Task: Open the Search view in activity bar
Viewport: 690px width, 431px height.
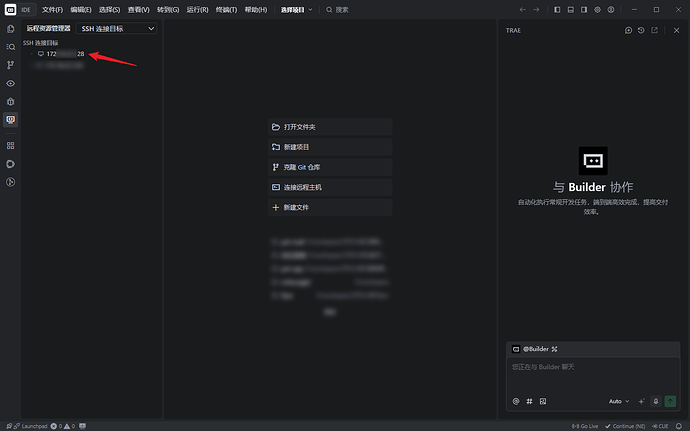Action: tap(11, 47)
